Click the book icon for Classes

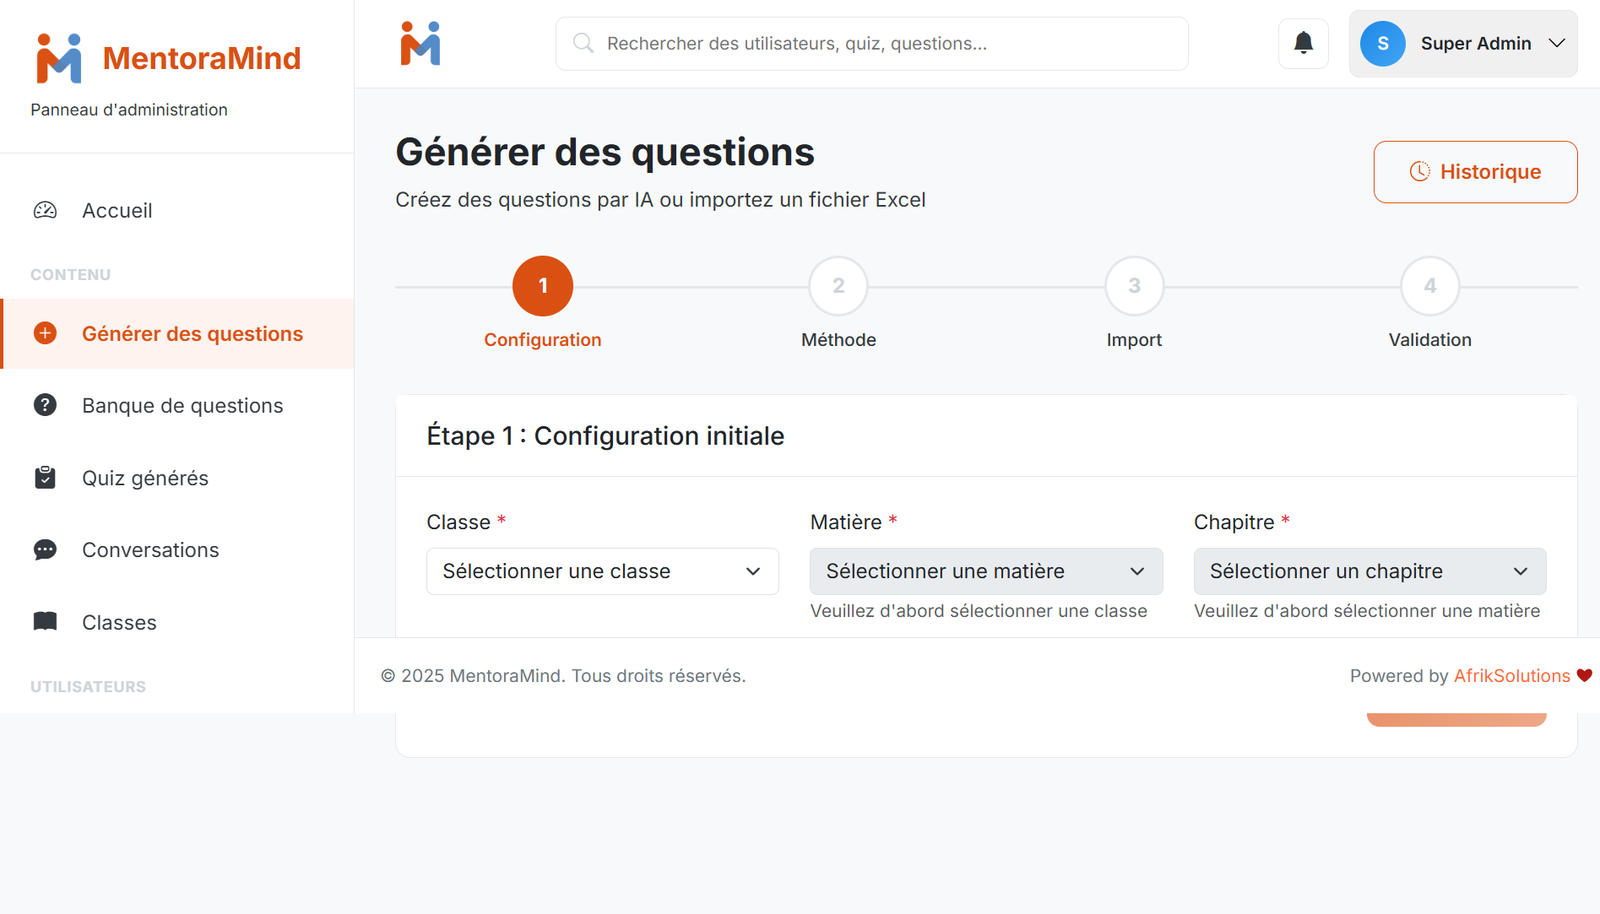pyautogui.click(x=45, y=622)
